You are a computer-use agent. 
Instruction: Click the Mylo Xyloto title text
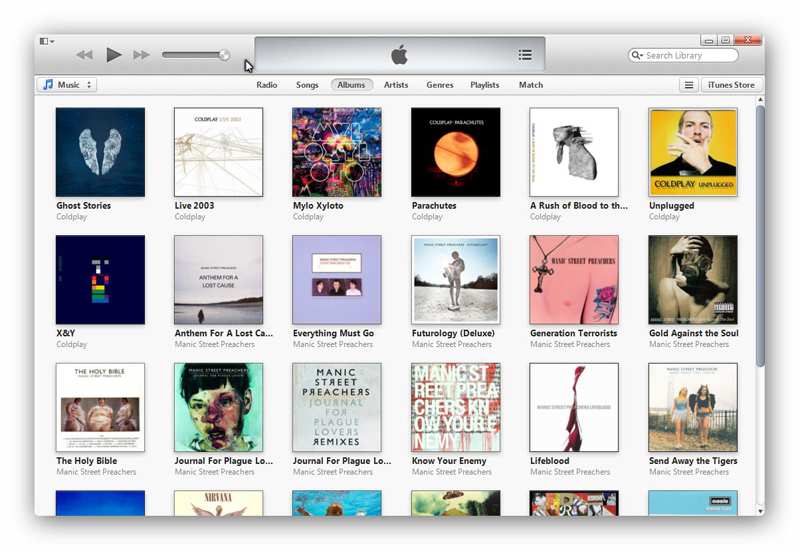point(318,206)
